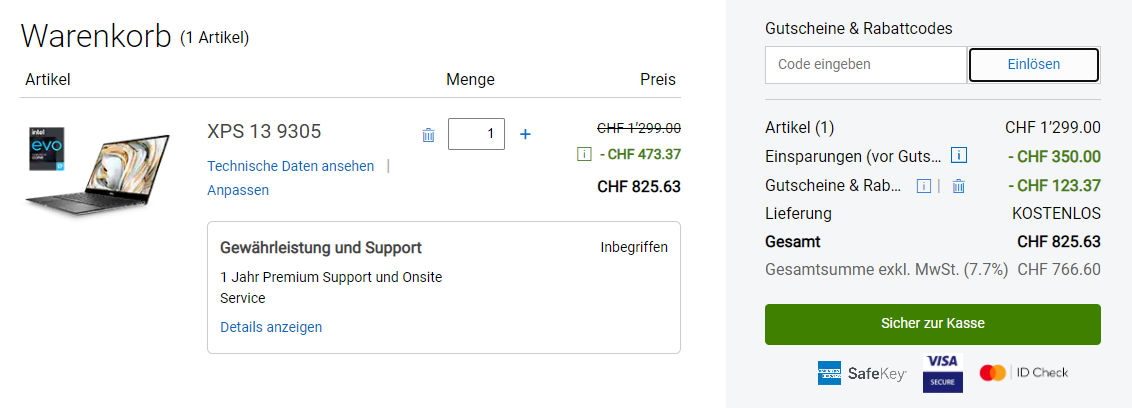Select the Gewährleistung und Support heading
The image size is (1132, 408).
point(321,248)
